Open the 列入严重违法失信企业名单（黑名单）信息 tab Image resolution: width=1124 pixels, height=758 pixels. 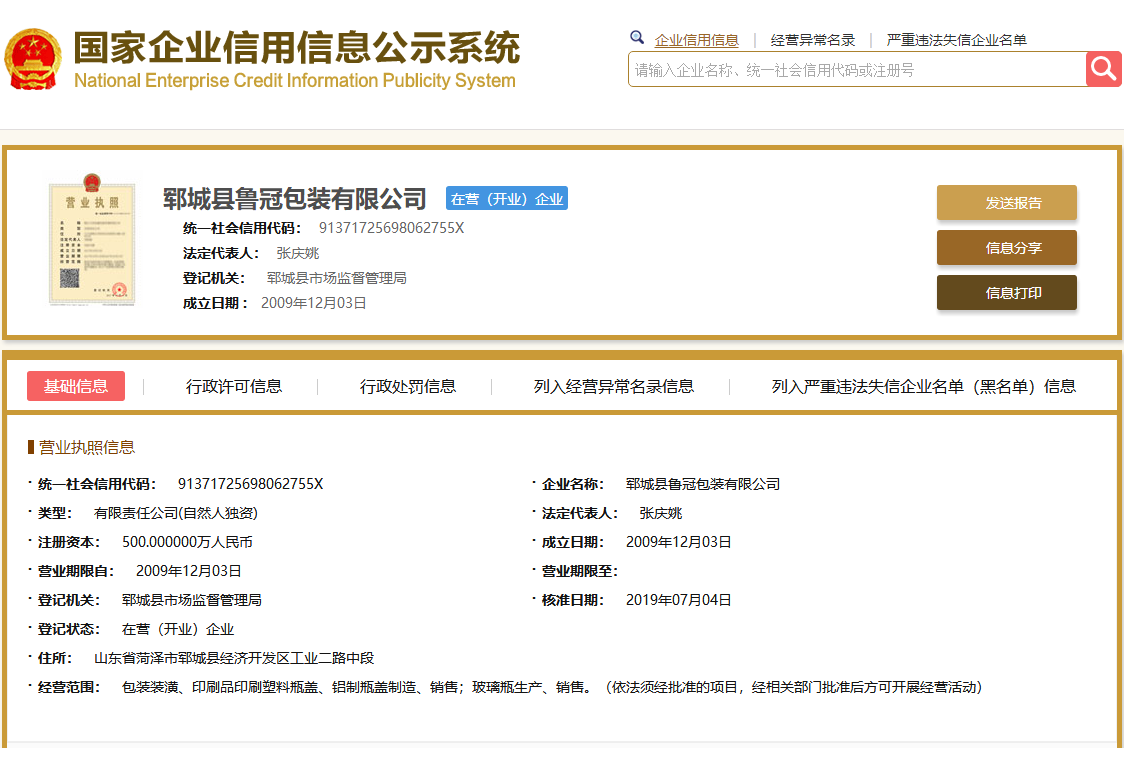tap(923, 386)
